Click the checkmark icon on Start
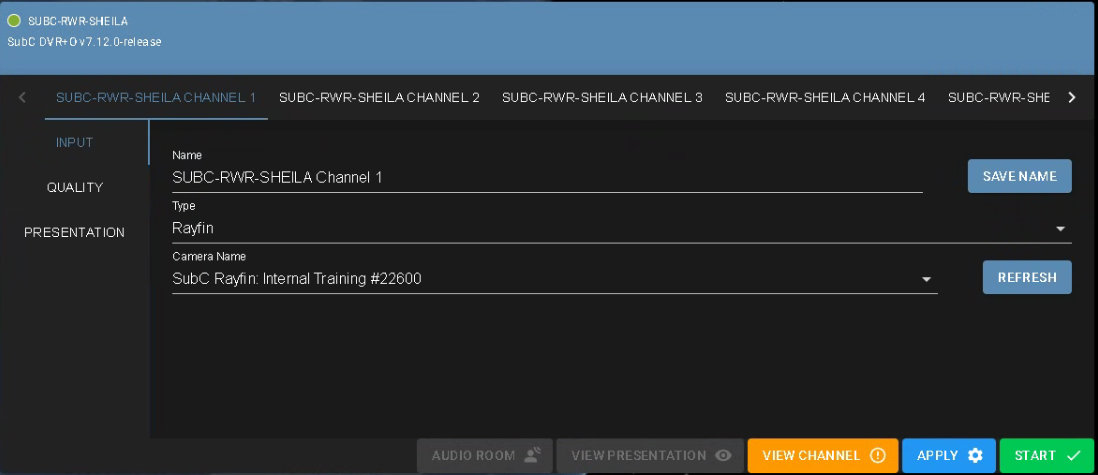The image size is (1098, 475). 1073,456
